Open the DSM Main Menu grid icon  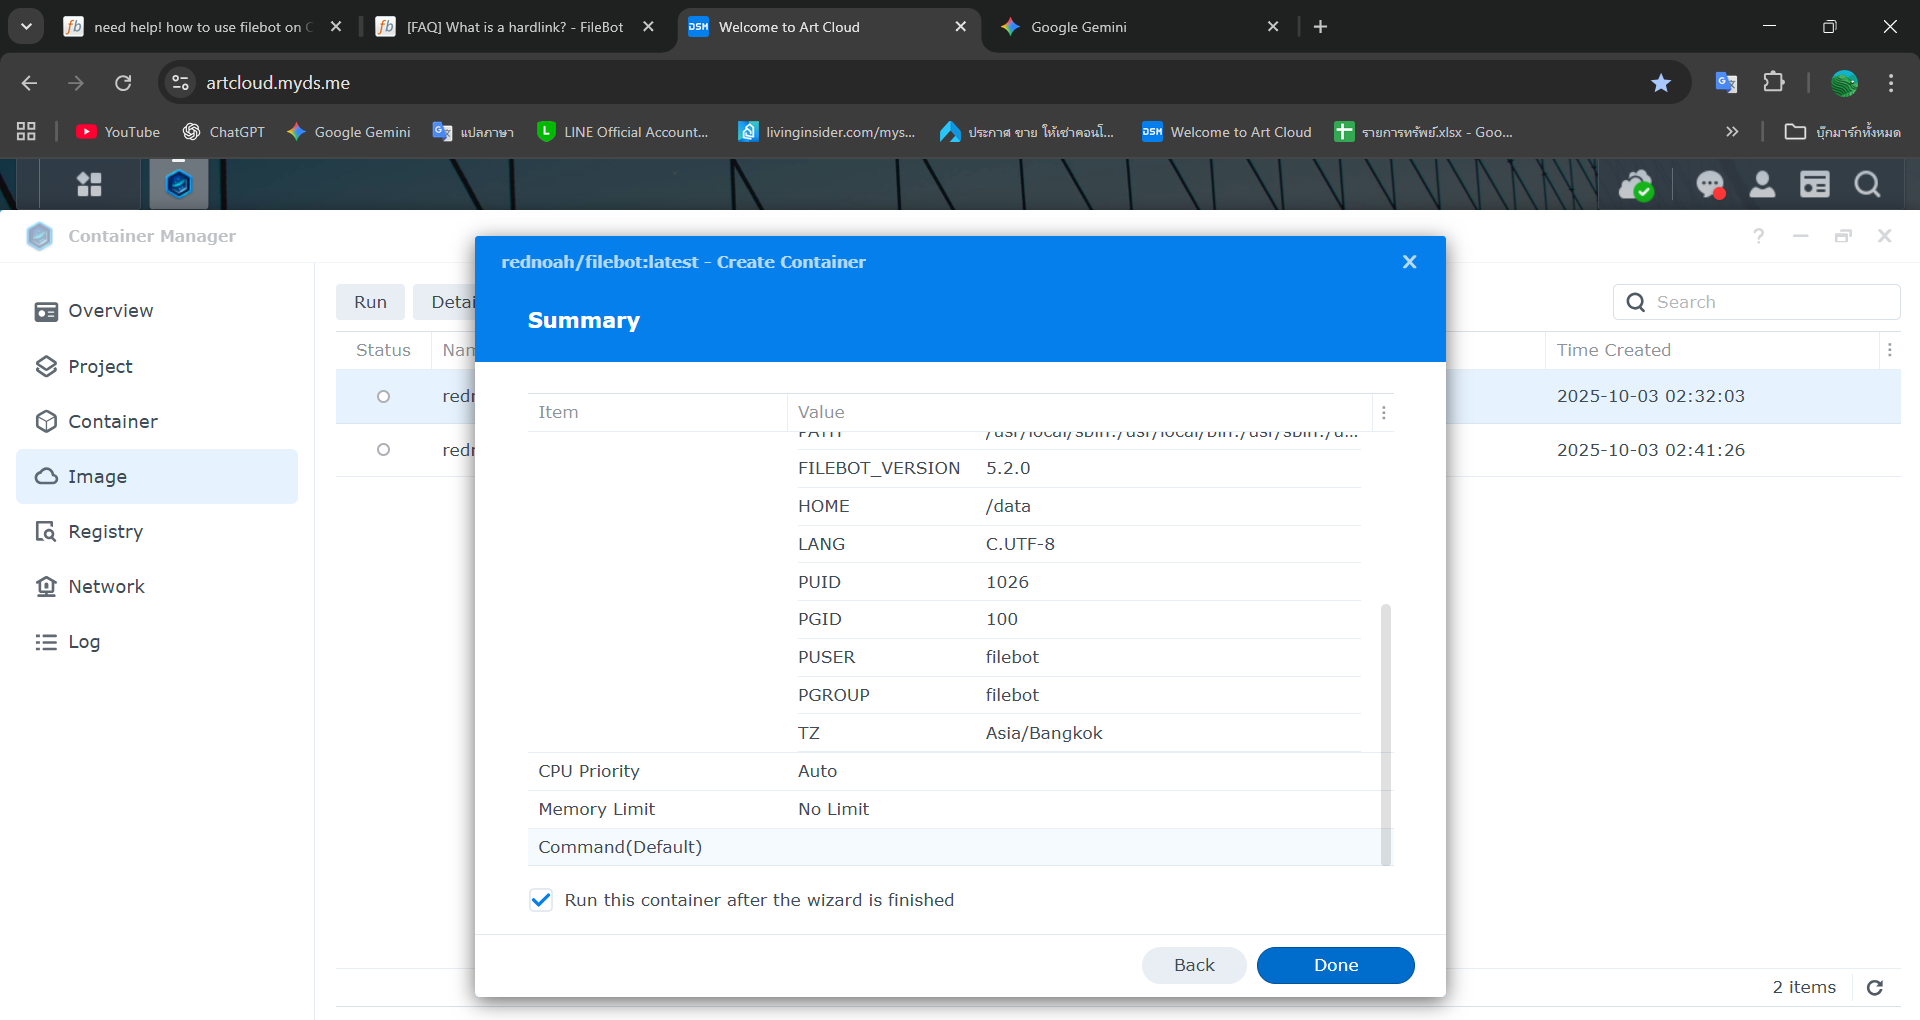tap(89, 184)
